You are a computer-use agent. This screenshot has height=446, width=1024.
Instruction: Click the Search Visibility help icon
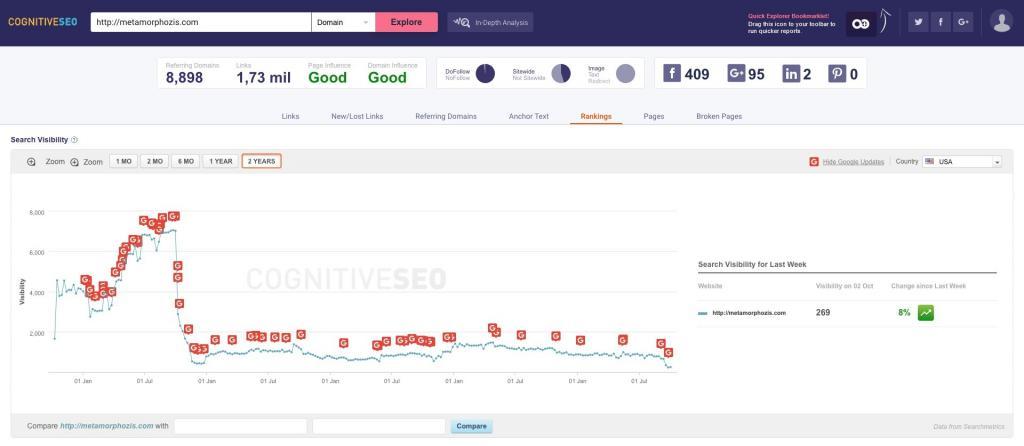coord(74,140)
